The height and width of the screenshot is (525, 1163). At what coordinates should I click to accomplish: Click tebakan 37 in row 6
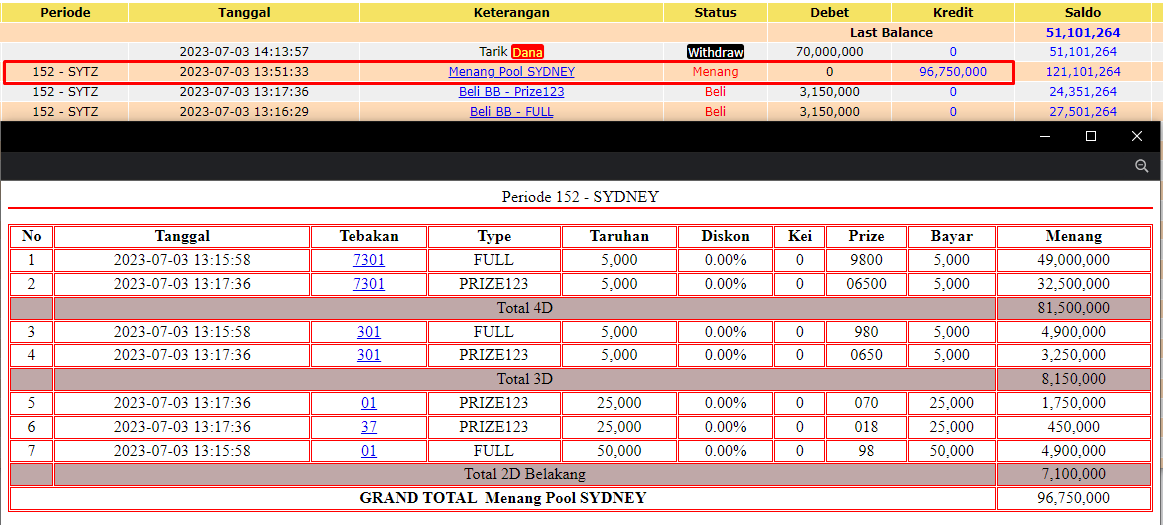tap(369, 427)
